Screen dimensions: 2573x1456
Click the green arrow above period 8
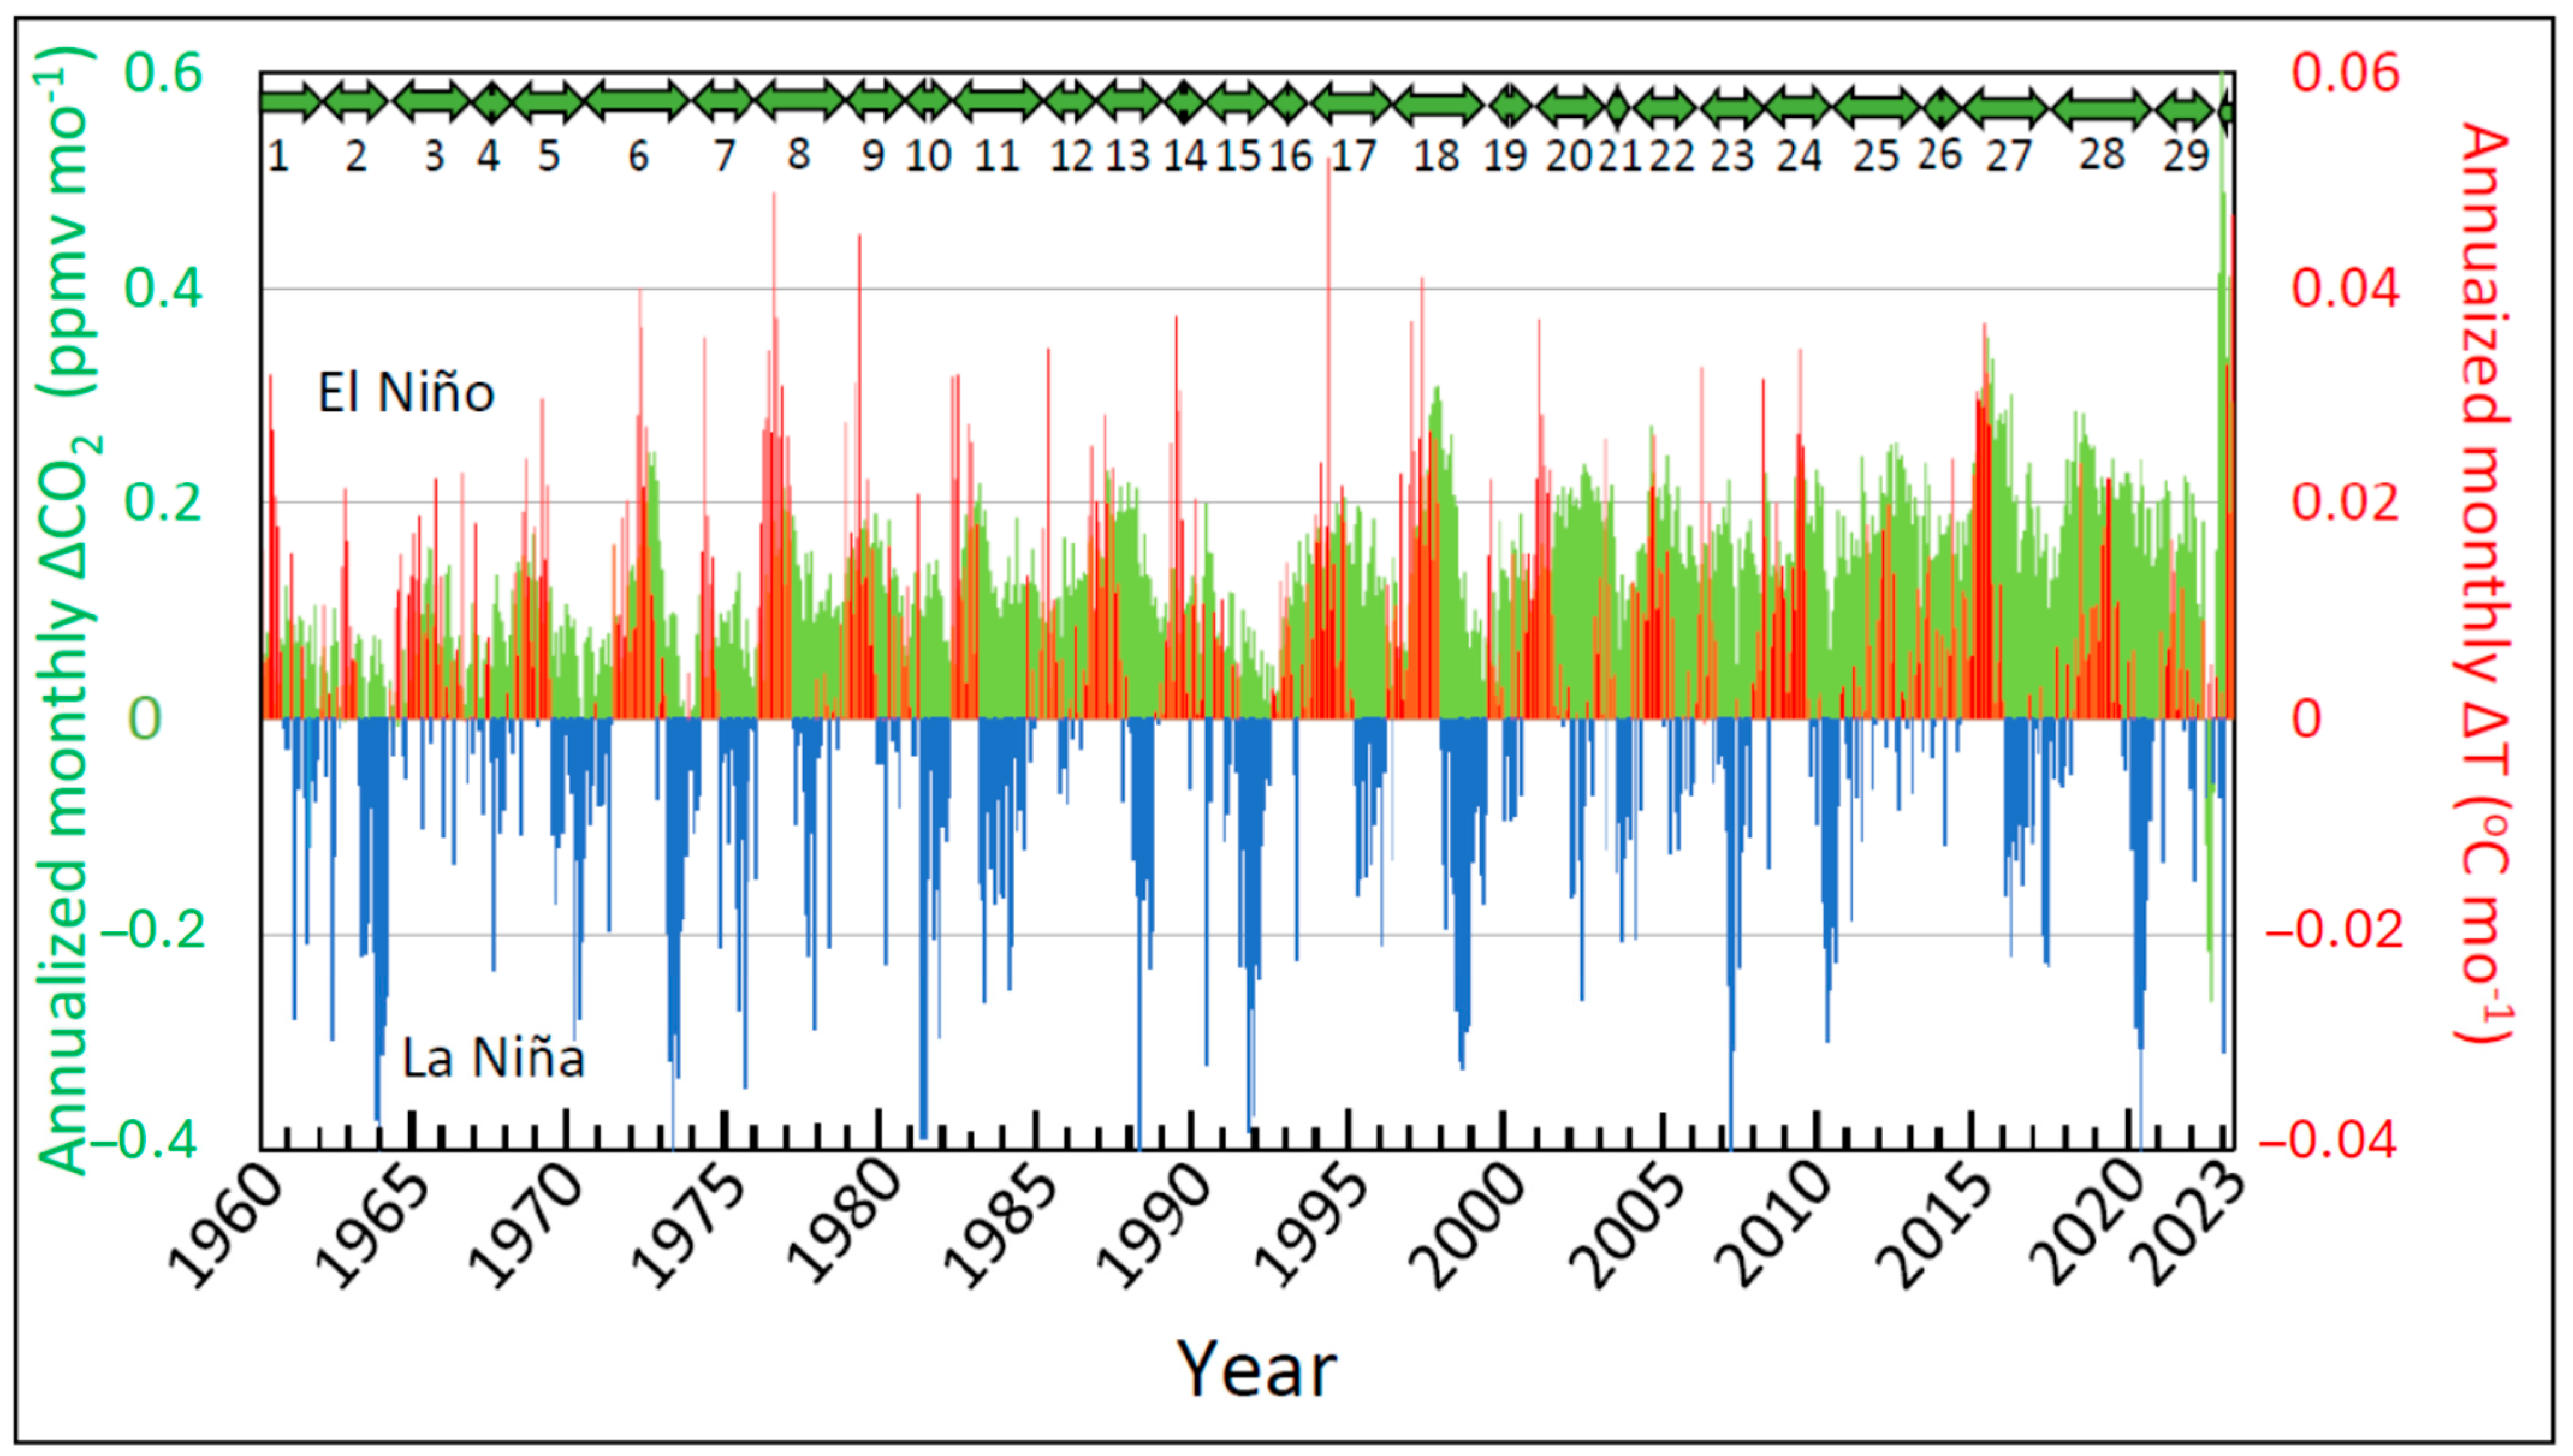pyautogui.click(x=800, y=100)
